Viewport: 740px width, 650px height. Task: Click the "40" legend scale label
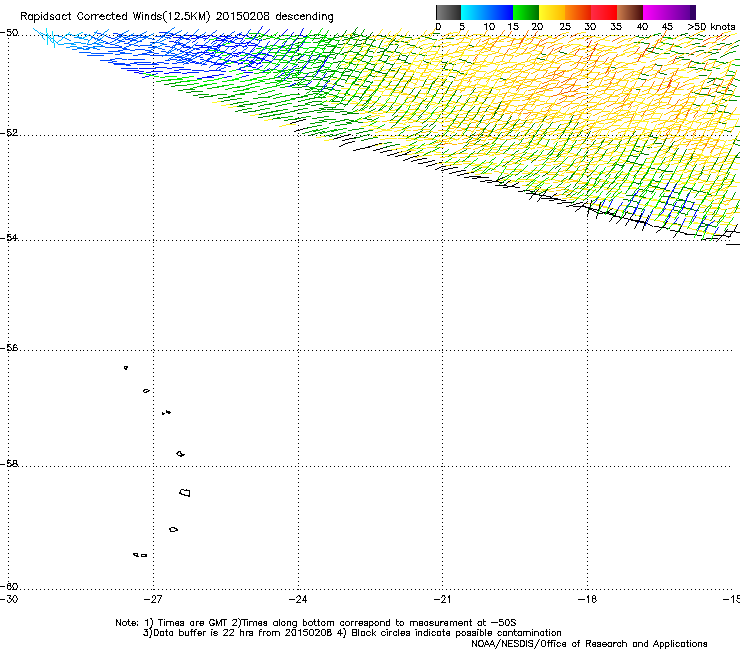(642, 27)
